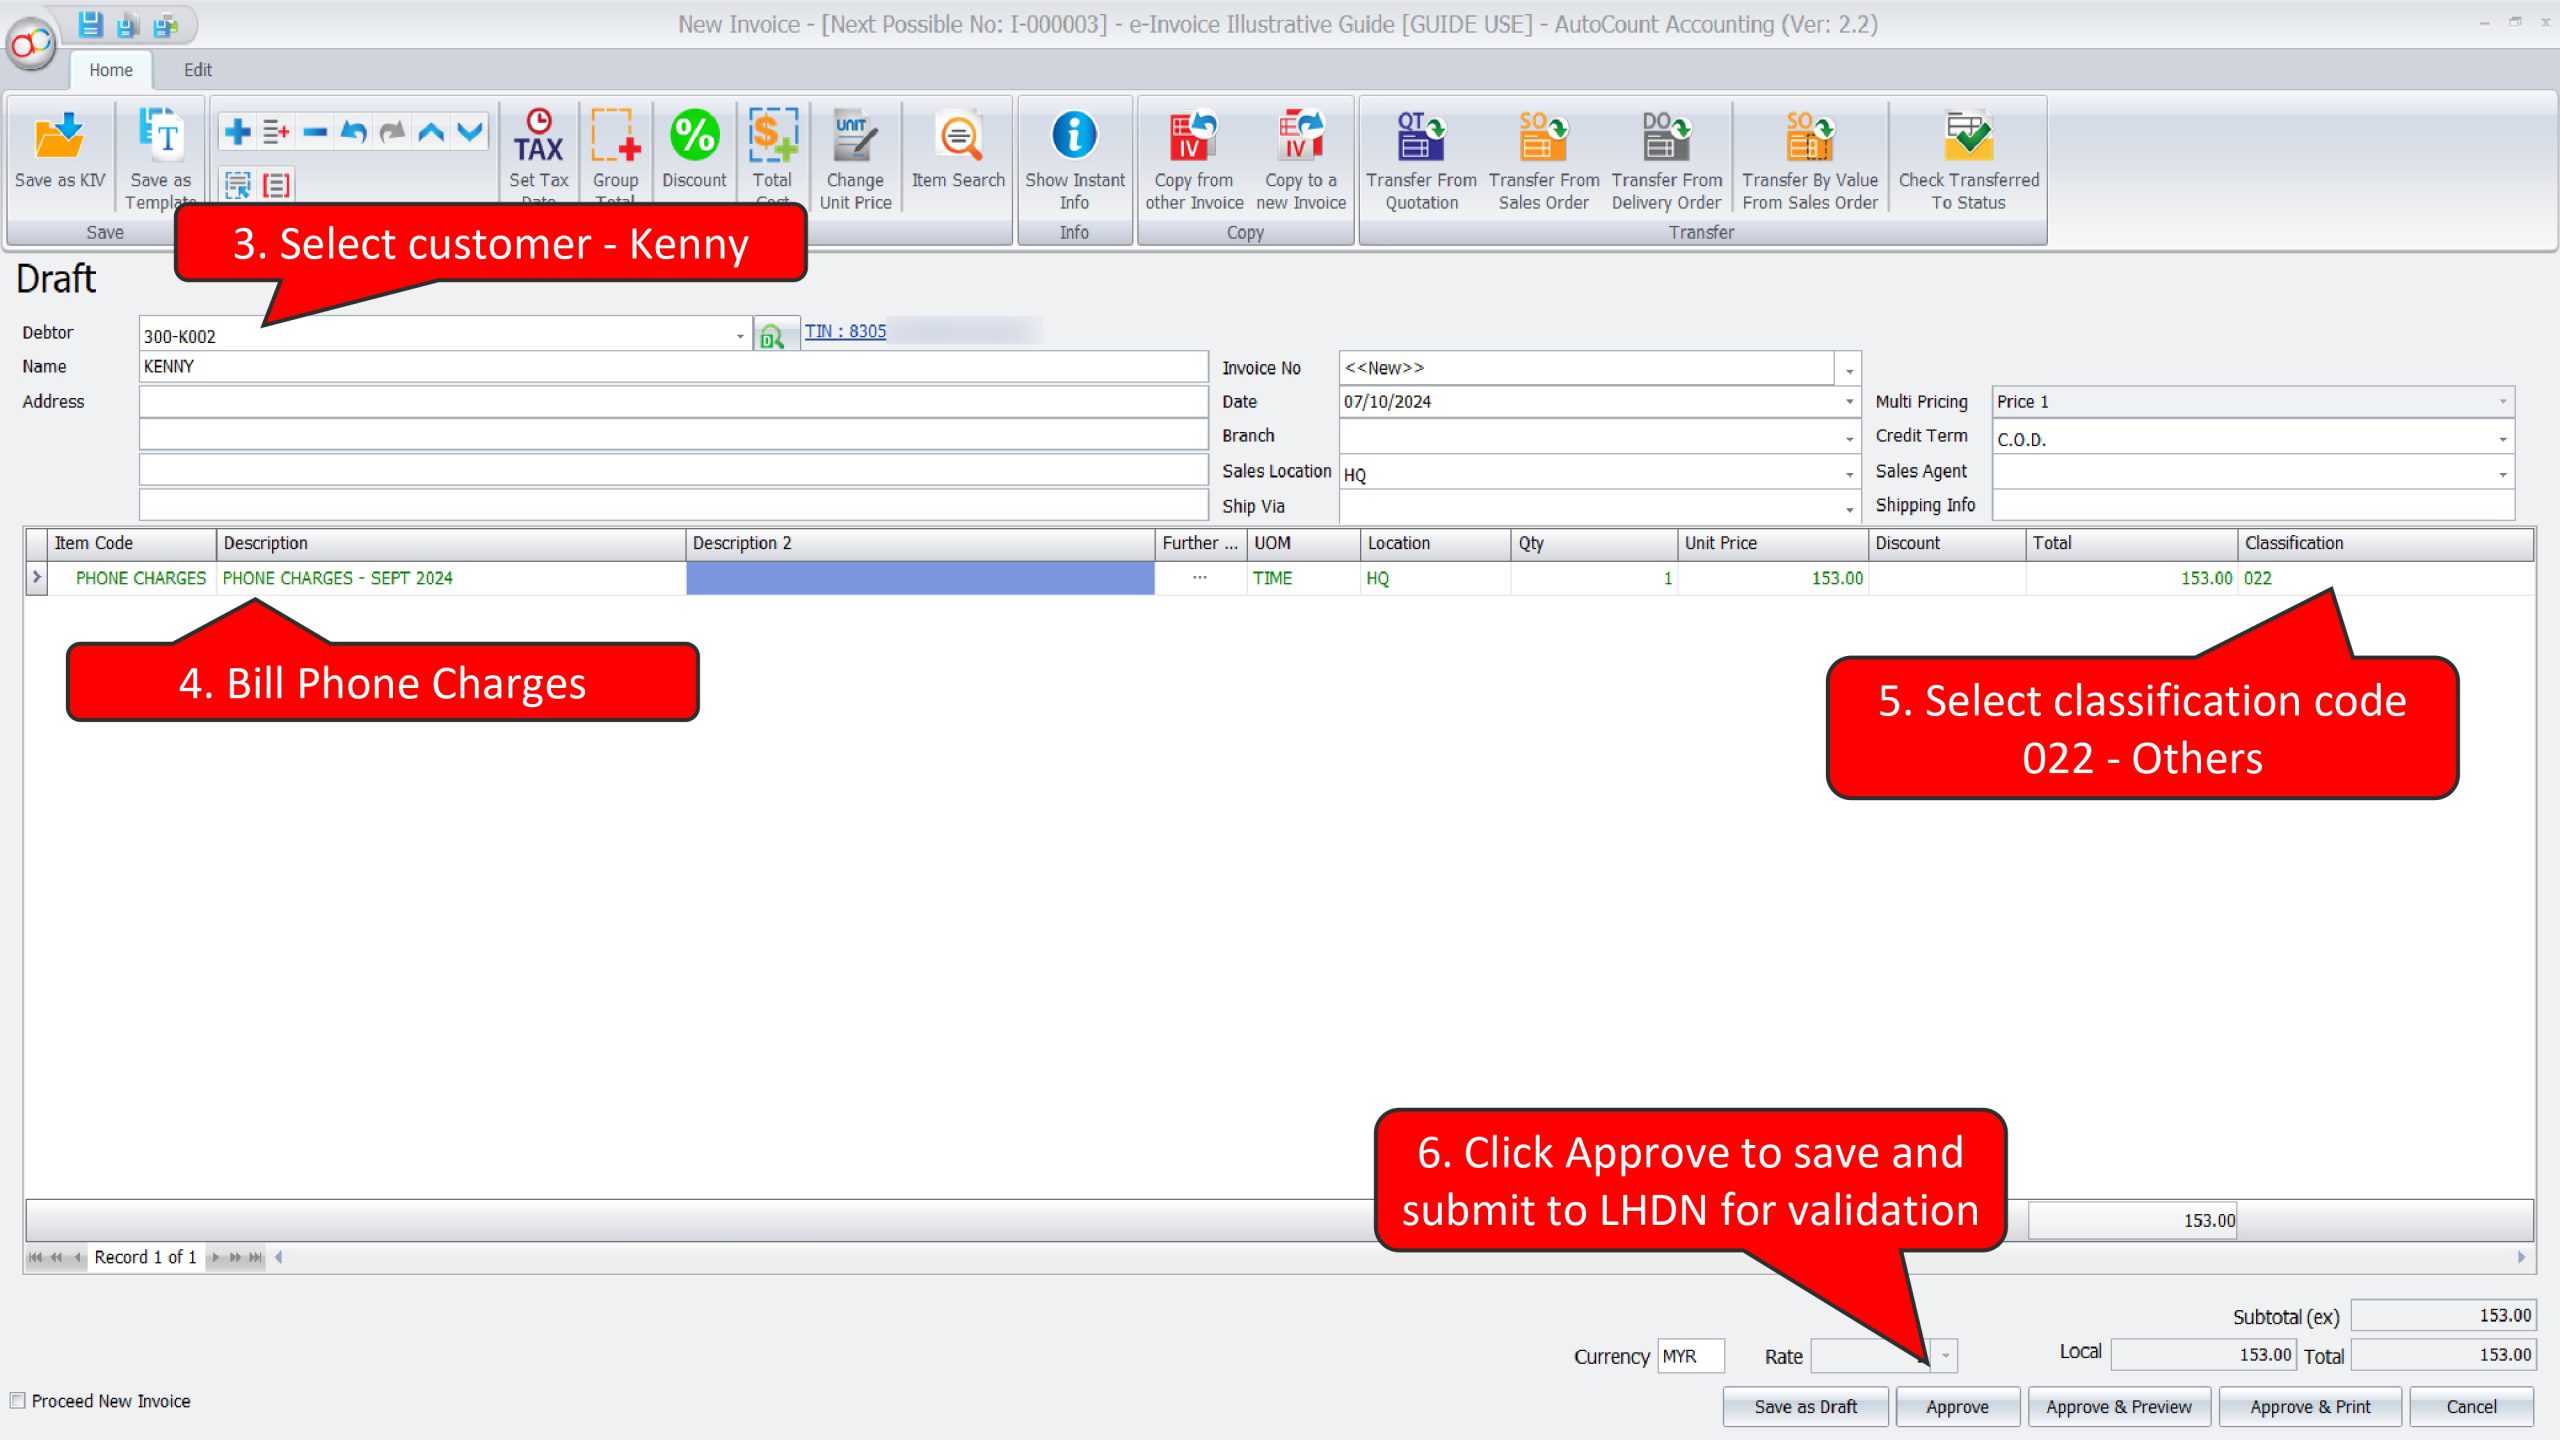Viewport: 2560px width, 1440px height.
Task: Click Approve & Preview button
Action: (2118, 1406)
